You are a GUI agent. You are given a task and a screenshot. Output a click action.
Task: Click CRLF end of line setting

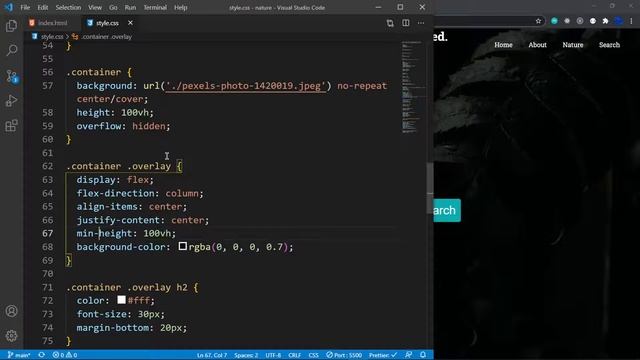(295, 355)
